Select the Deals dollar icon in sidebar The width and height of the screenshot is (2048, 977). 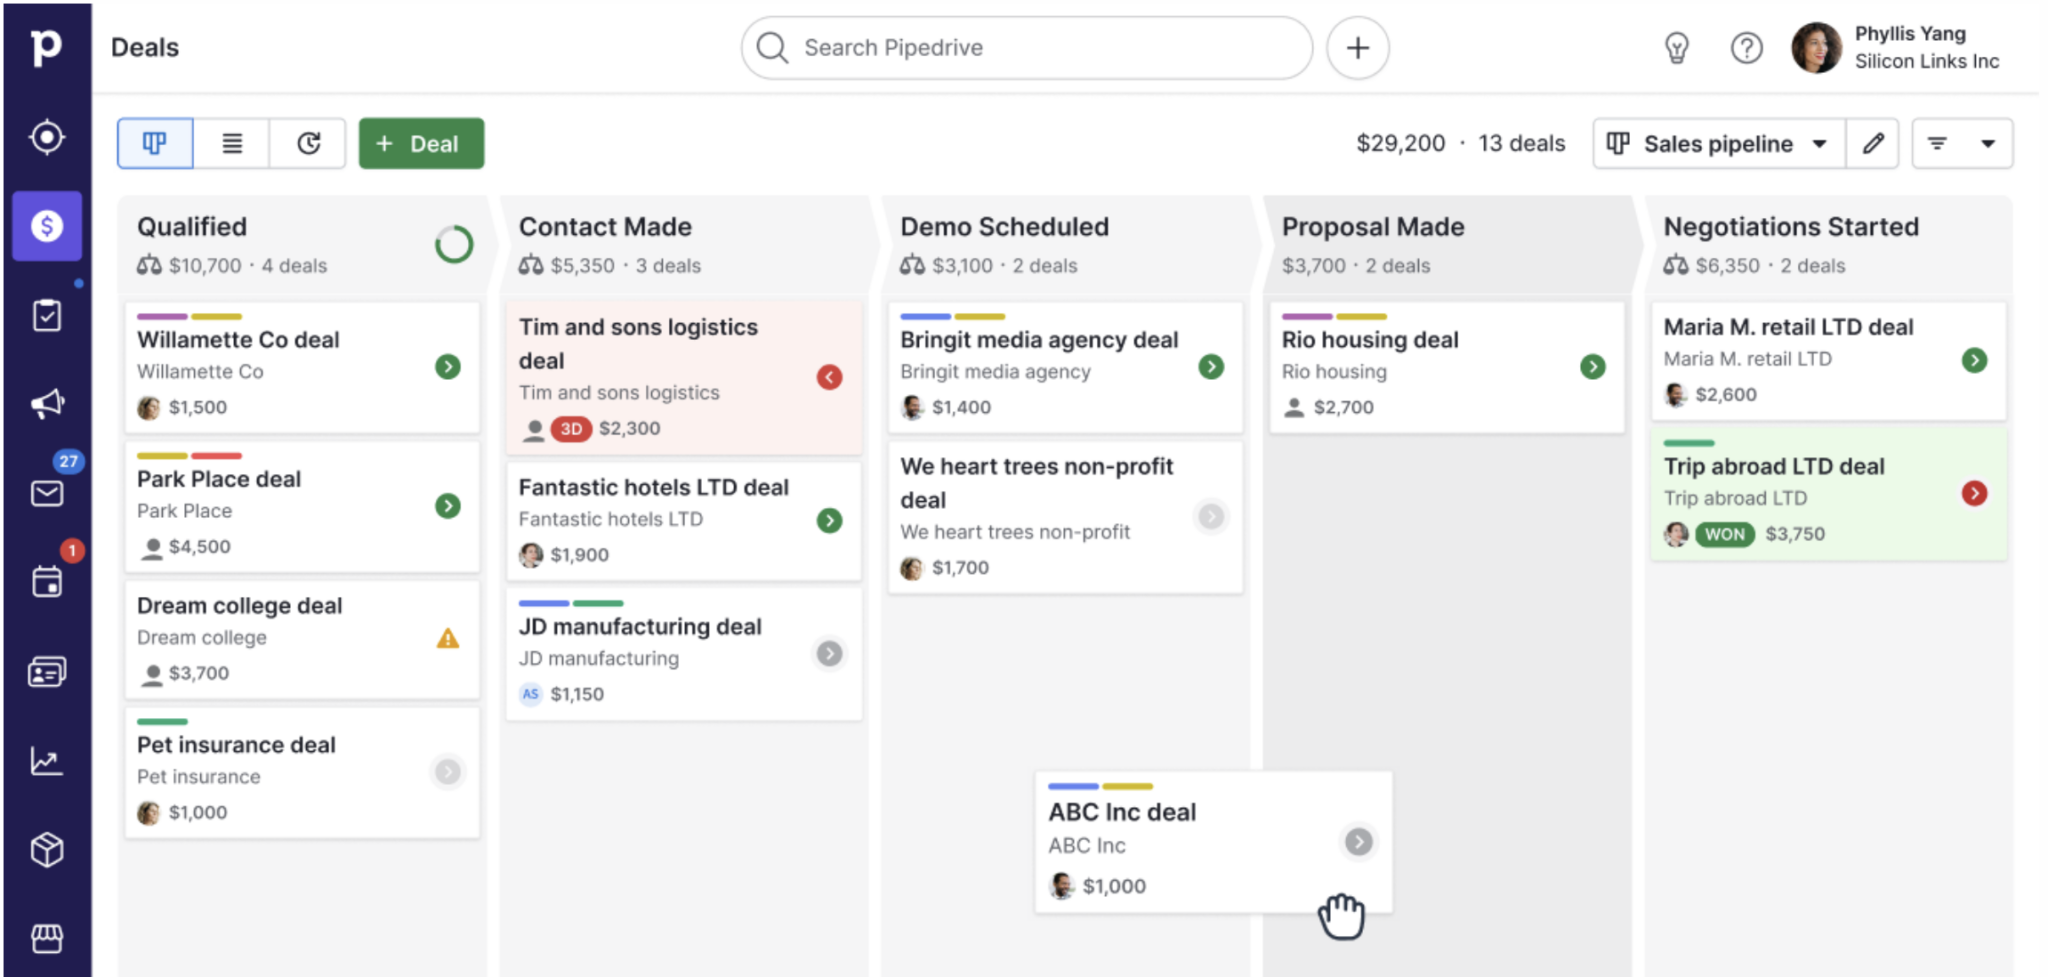(47, 226)
